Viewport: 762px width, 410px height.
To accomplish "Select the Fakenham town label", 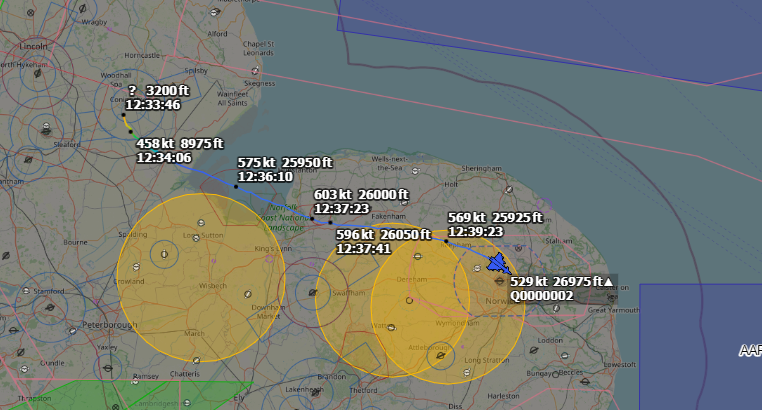I will pyautogui.click(x=388, y=216).
